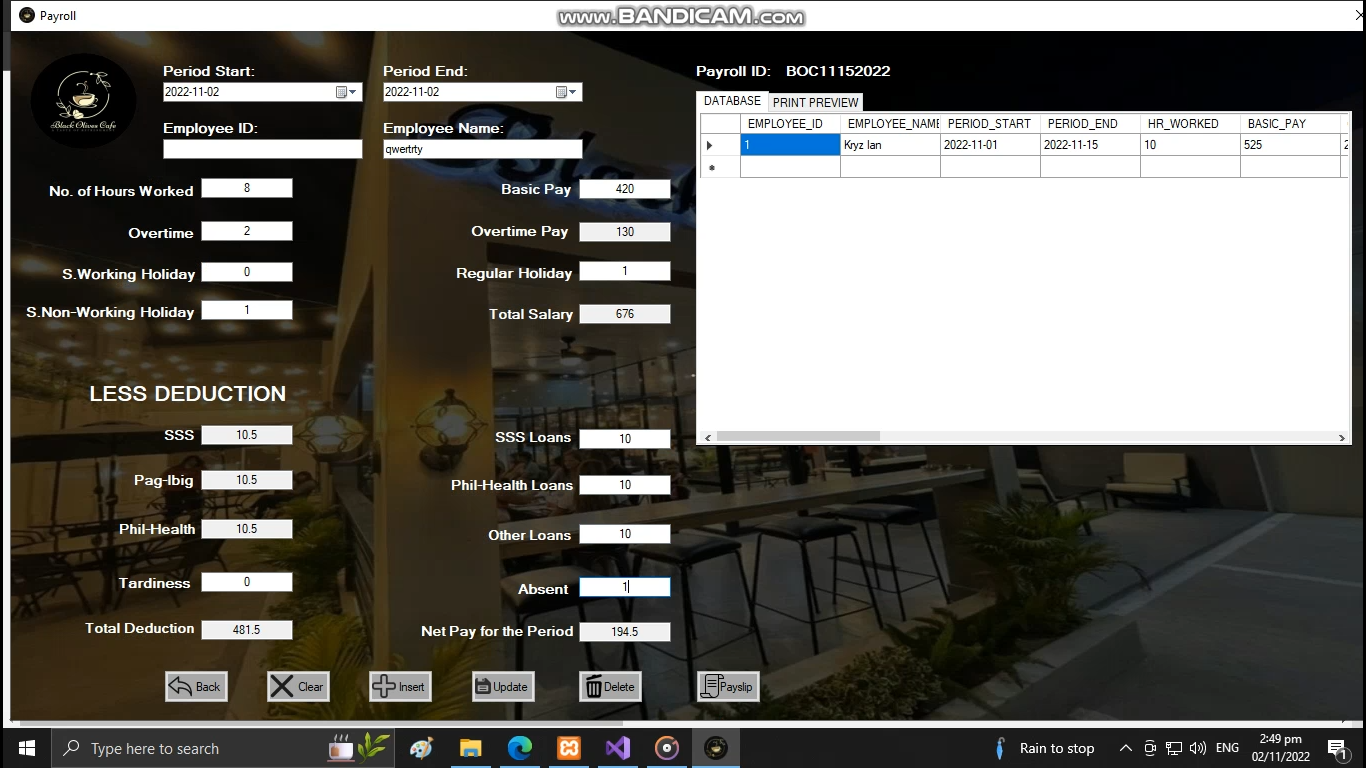
Task: Click the Delete button
Action: tap(610, 686)
